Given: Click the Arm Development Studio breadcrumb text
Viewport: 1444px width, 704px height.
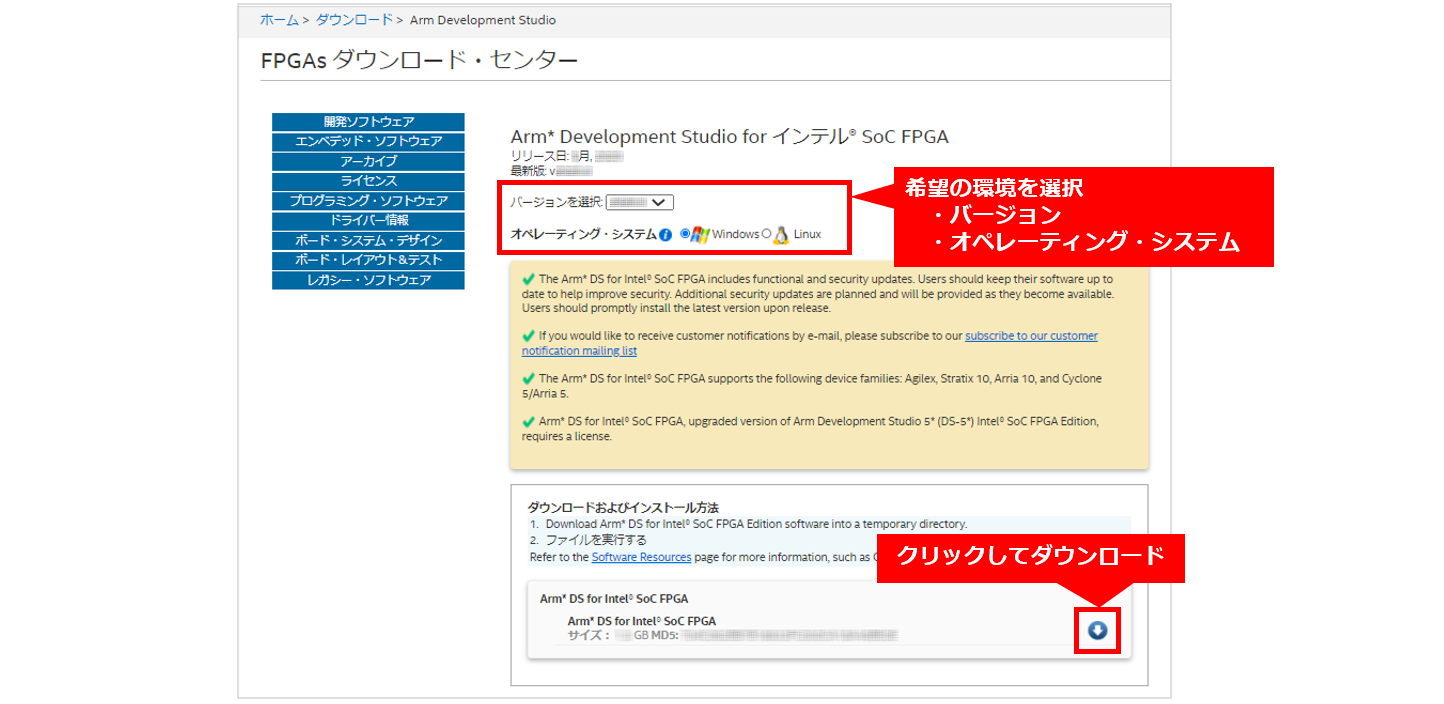Looking at the screenshot, I should (x=483, y=20).
